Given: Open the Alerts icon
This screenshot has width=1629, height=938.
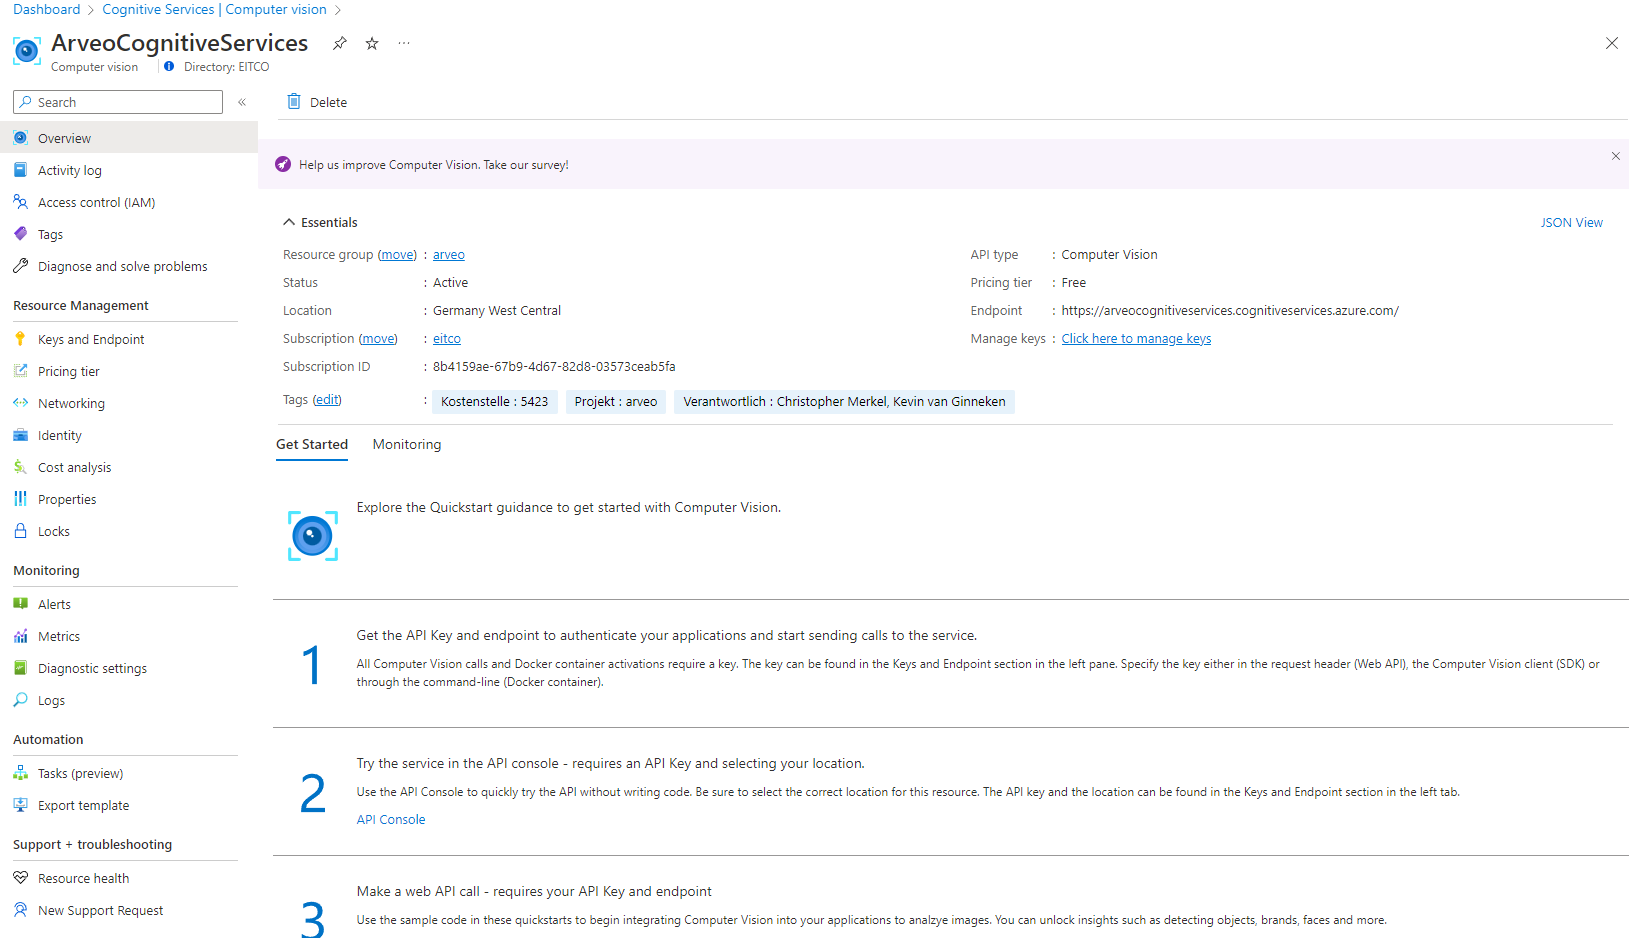Looking at the screenshot, I should click(x=20, y=604).
